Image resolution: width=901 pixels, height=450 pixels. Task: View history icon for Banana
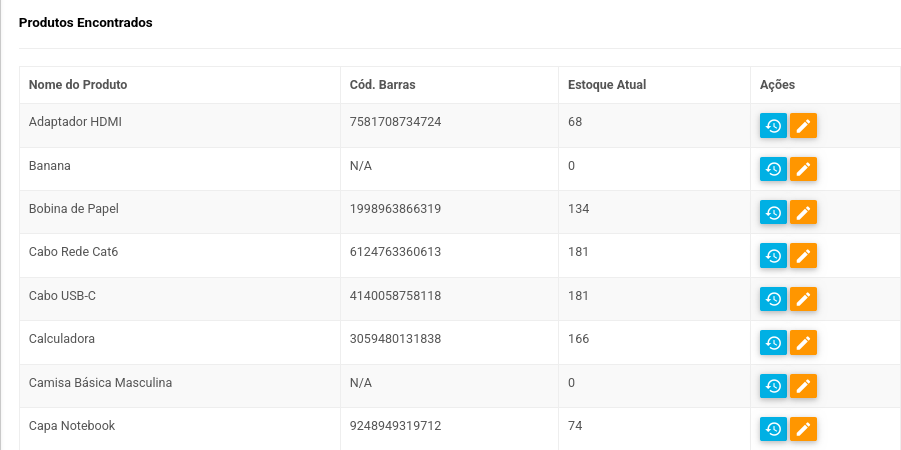(773, 169)
